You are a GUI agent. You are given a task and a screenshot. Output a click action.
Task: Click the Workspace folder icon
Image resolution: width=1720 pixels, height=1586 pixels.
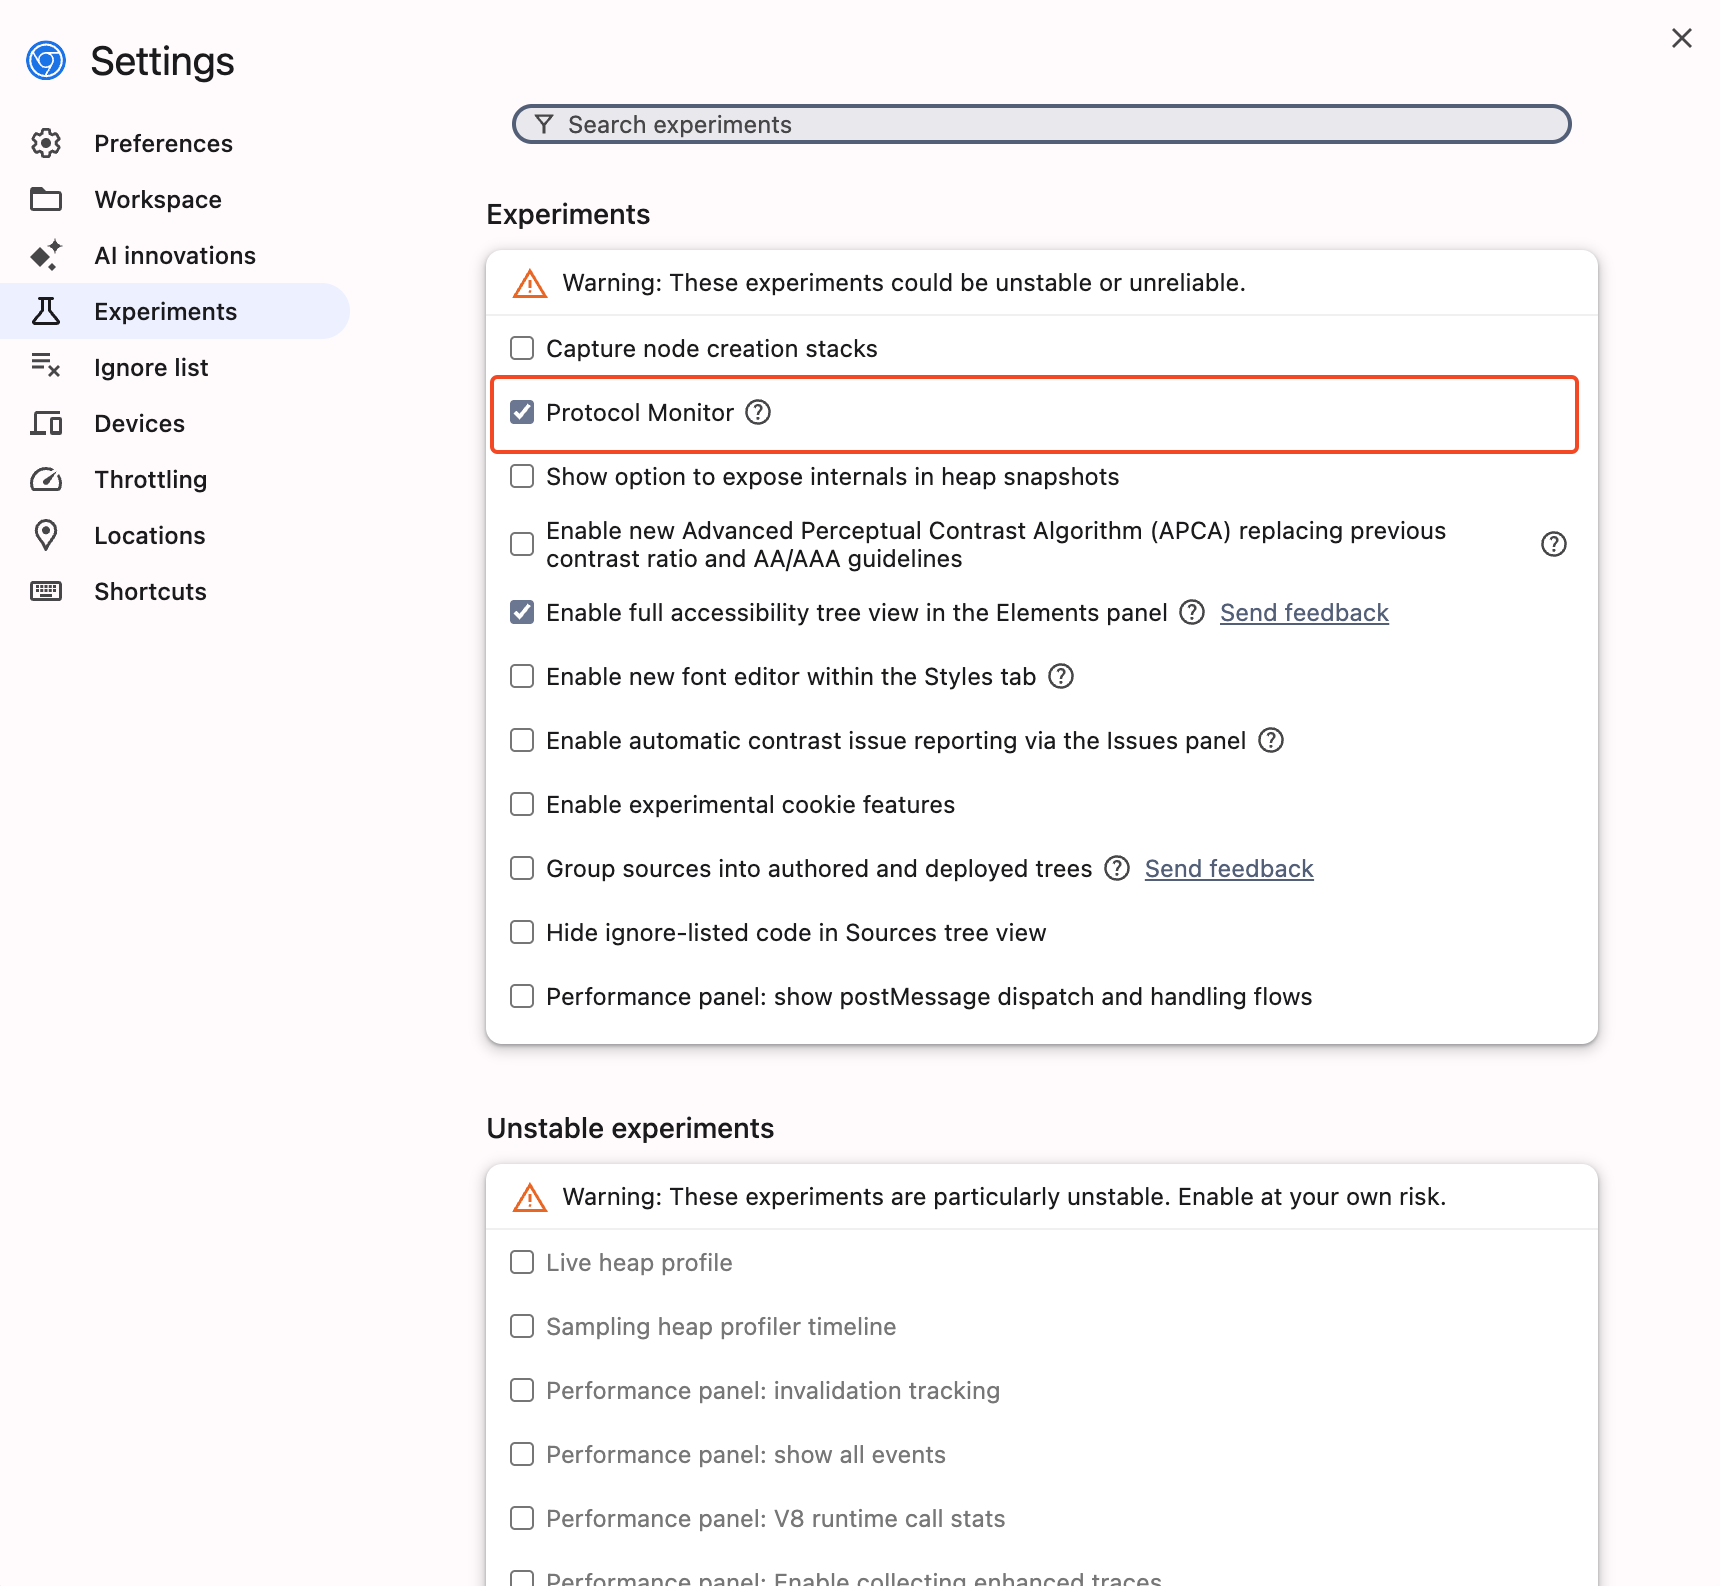tap(46, 199)
